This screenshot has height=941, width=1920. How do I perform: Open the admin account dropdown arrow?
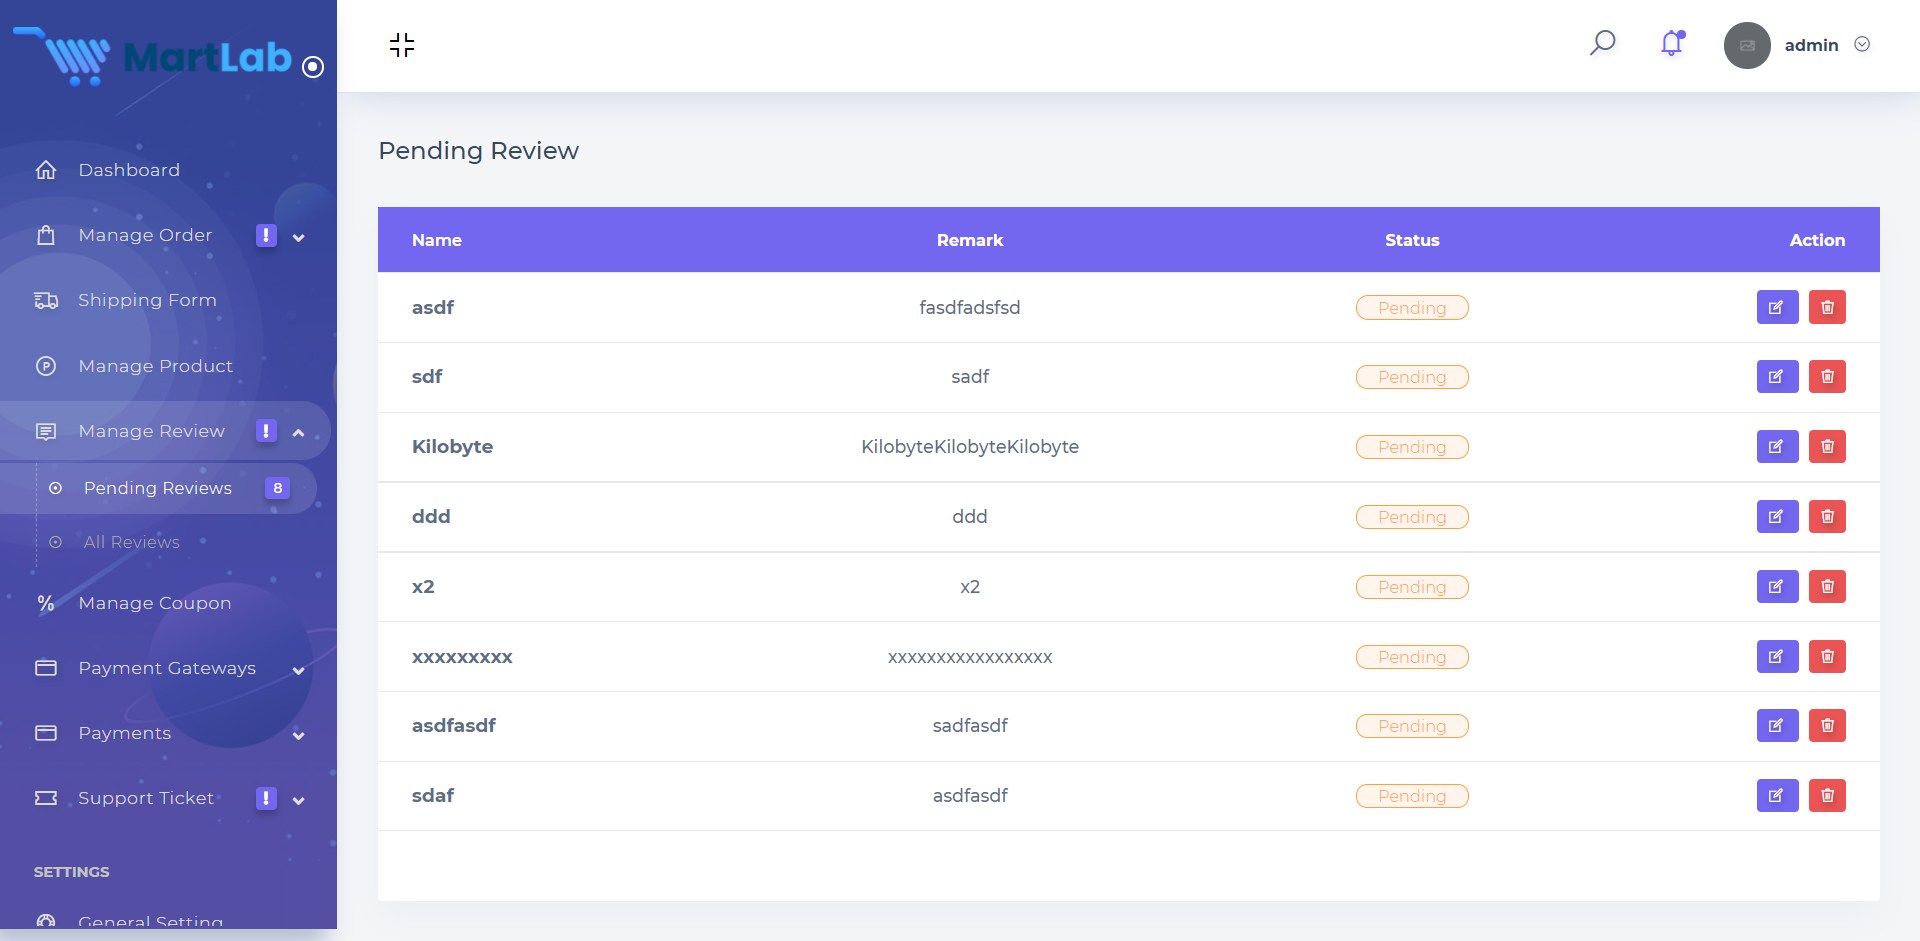click(1862, 44)
